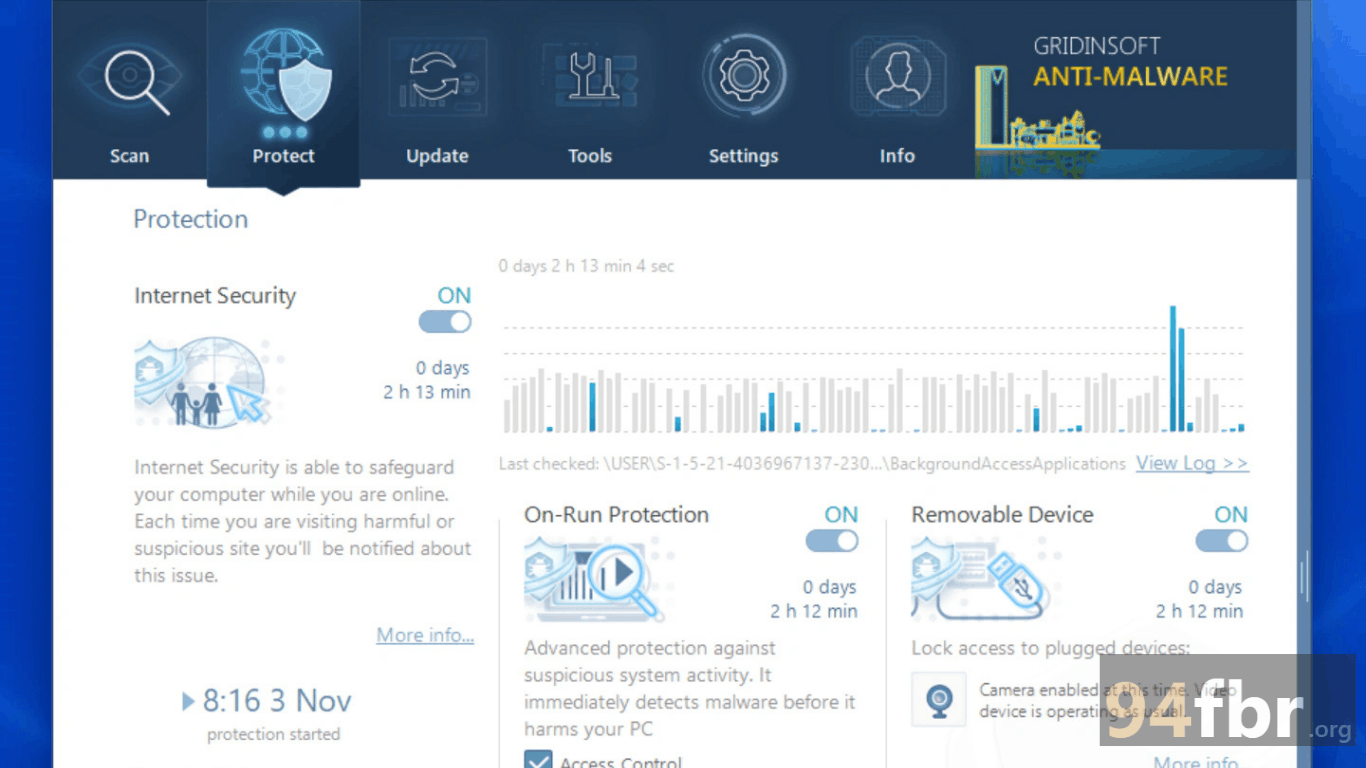Turn off the Internet Security switch
The image size is (1366, 768).
coord(445,322)
